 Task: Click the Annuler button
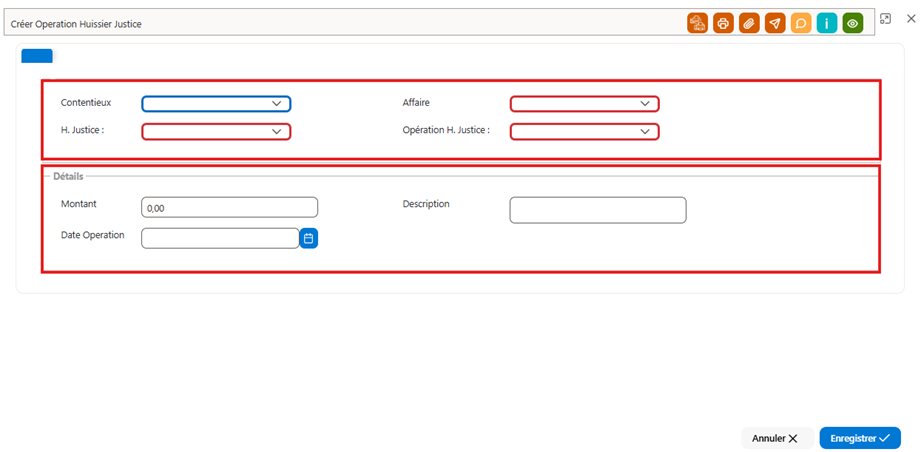tap(775, 438)
